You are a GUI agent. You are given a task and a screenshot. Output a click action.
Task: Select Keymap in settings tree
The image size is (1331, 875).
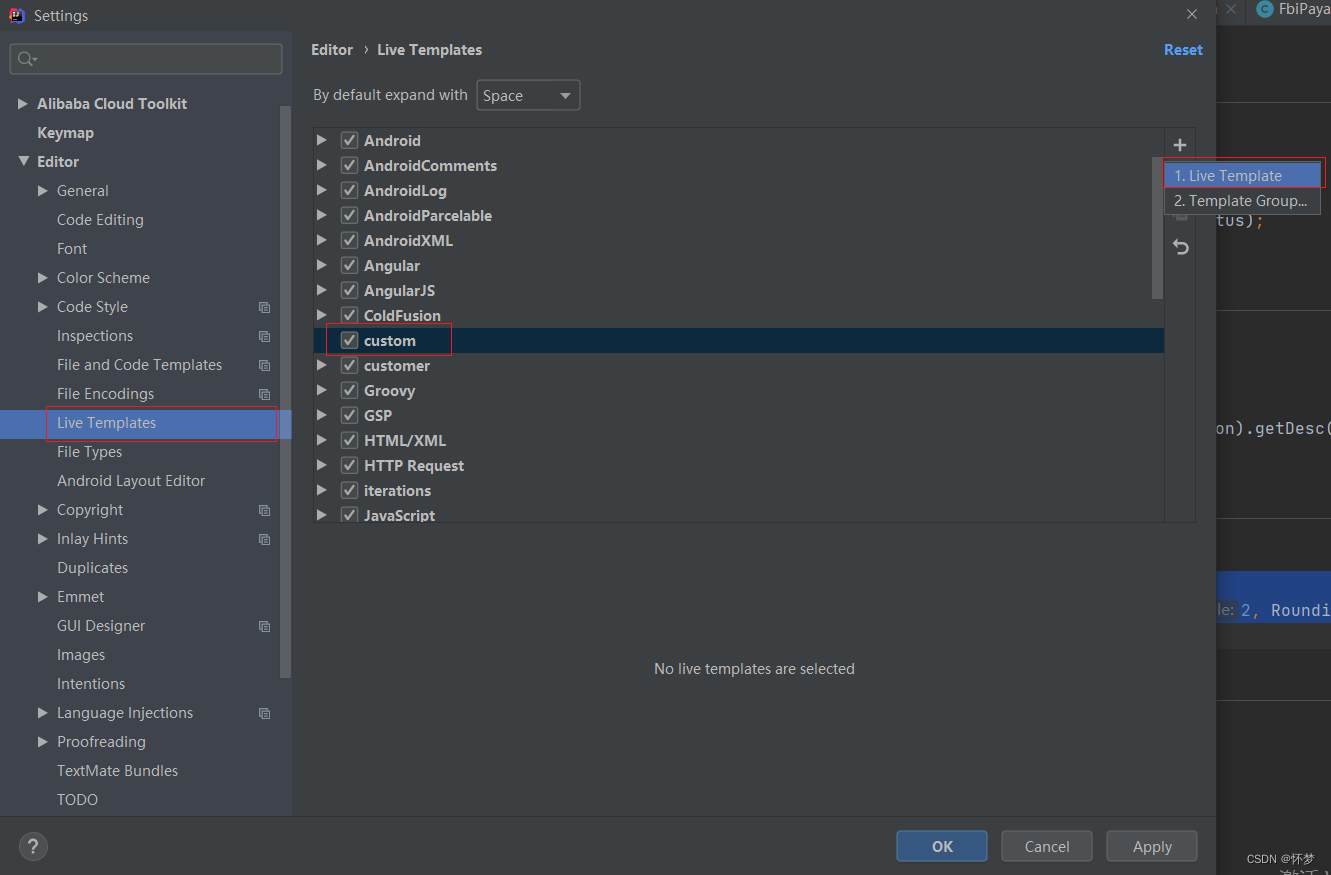tap(65, 132)
